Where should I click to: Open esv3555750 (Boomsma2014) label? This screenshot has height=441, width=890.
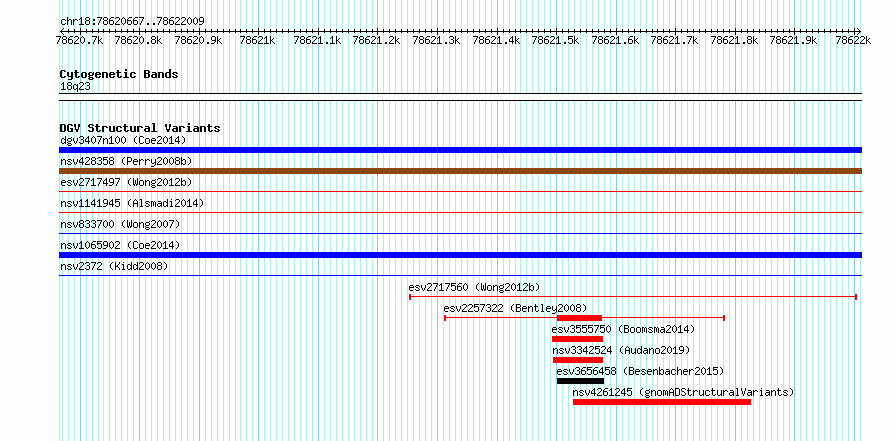(623, 329)
